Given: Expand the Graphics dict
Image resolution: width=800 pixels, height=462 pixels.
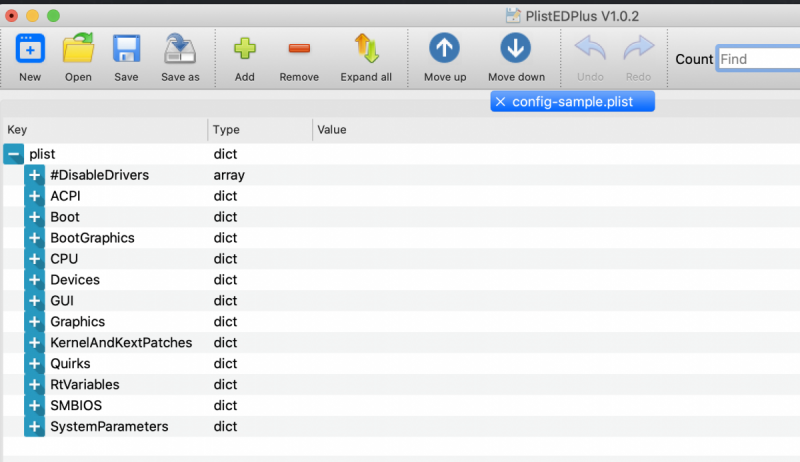Looking at the screenshot, I should (34, 321).
